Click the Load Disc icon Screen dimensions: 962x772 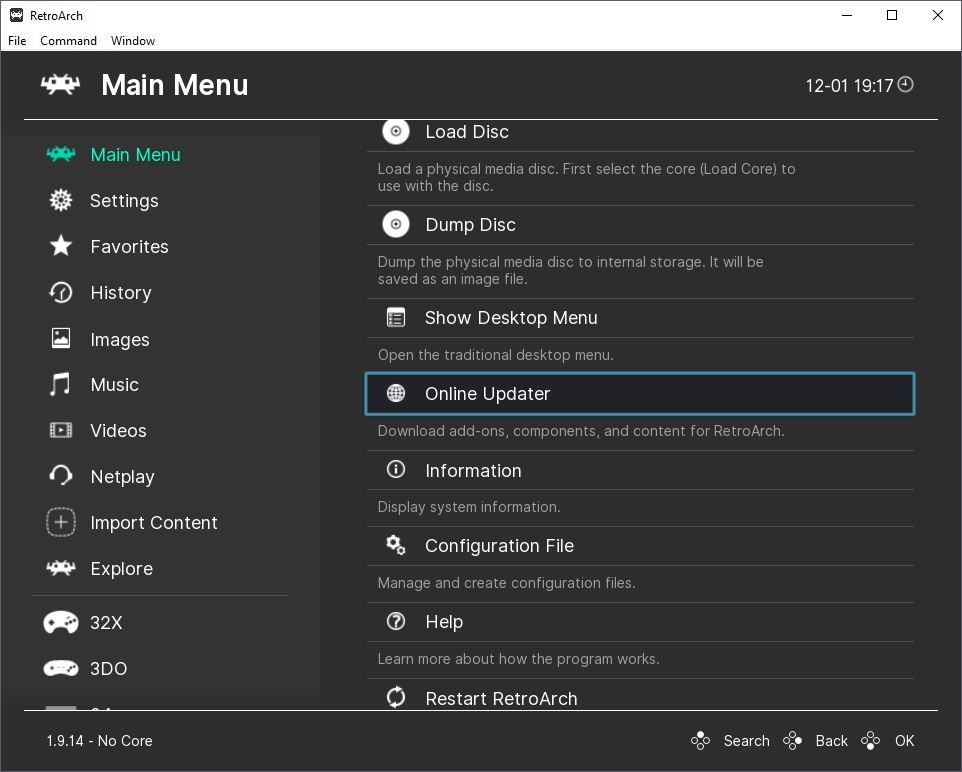pos(395,131)
